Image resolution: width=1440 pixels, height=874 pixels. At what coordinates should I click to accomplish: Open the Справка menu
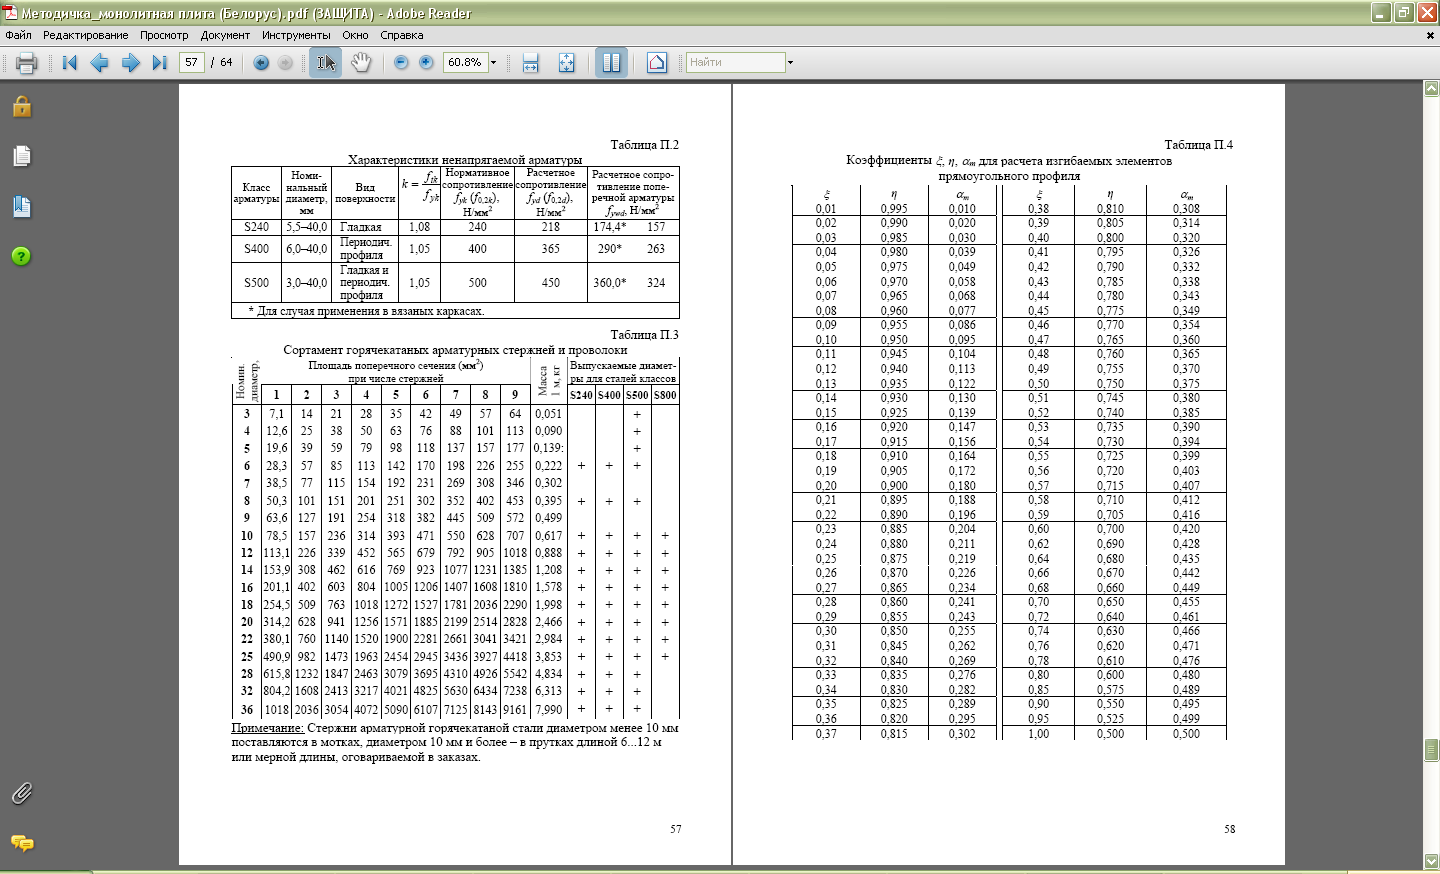402,35
